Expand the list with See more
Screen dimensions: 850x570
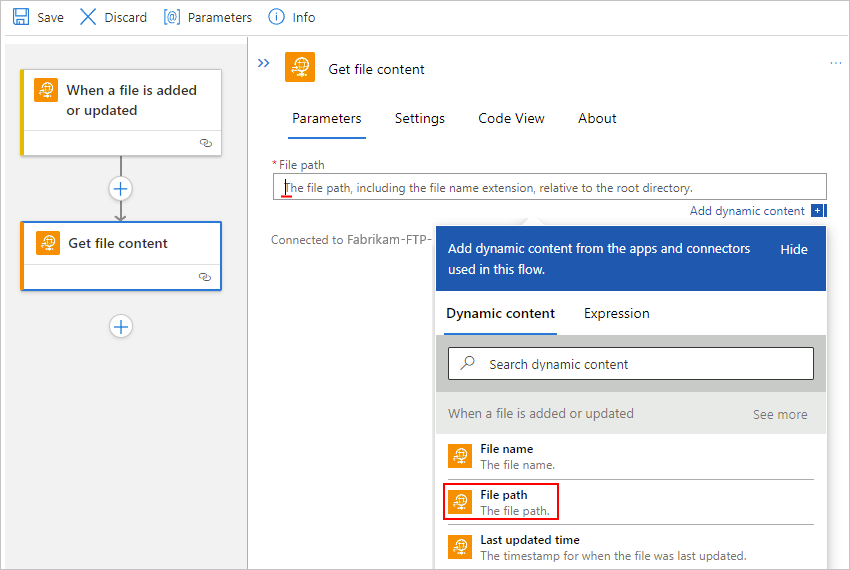(780, 414)
